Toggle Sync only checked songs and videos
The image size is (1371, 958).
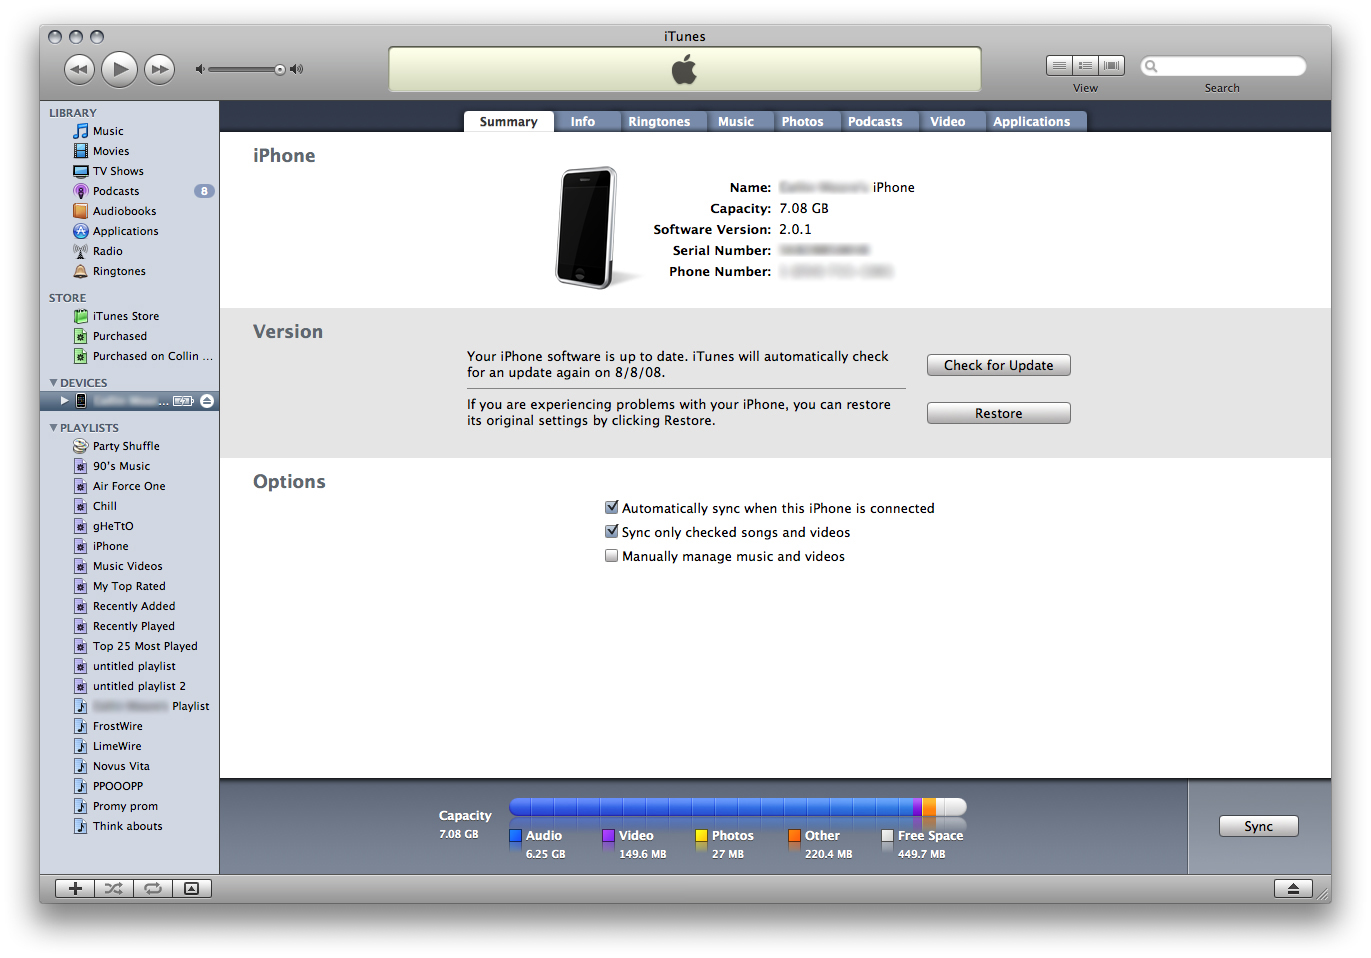tap(612, 531)
